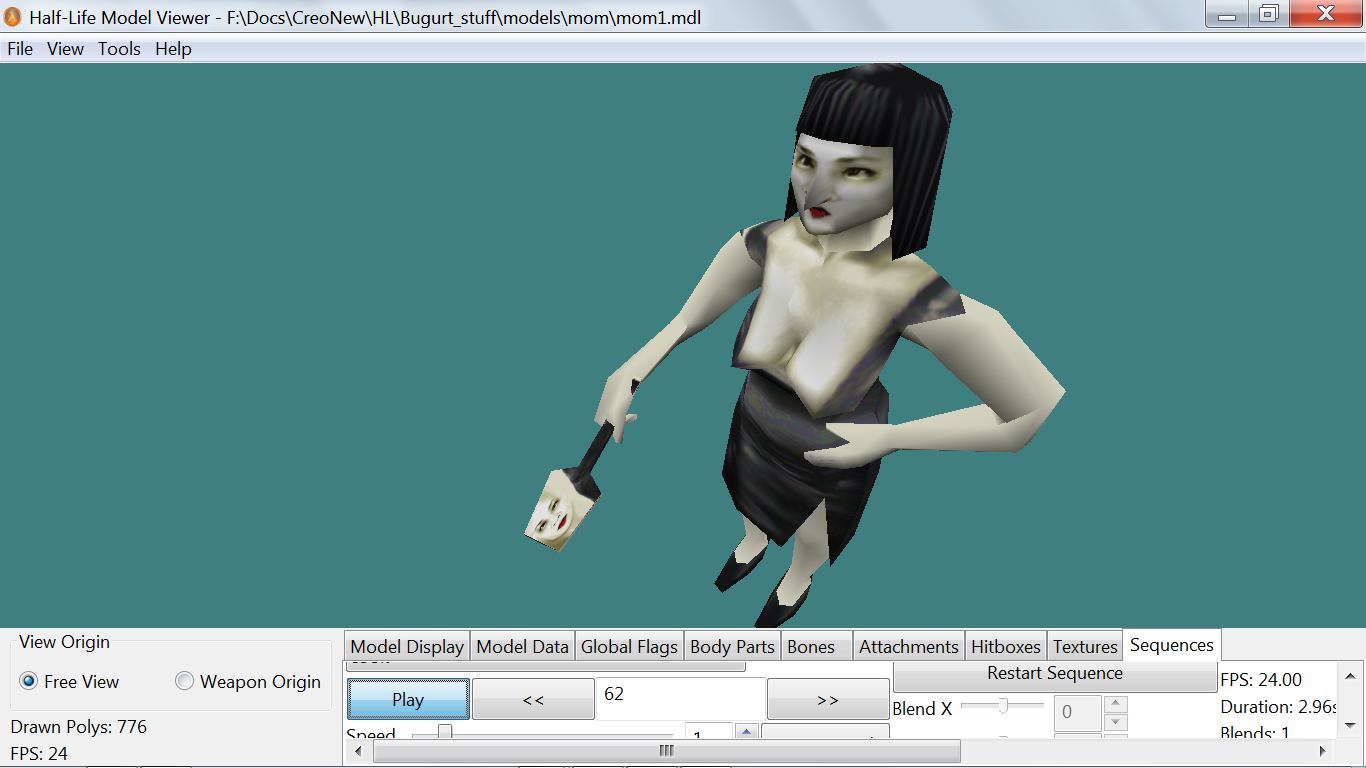Click the Blend X slider handle
Image resolution: width=1366 pixels, height=768 pixels.
[1002, 707]
